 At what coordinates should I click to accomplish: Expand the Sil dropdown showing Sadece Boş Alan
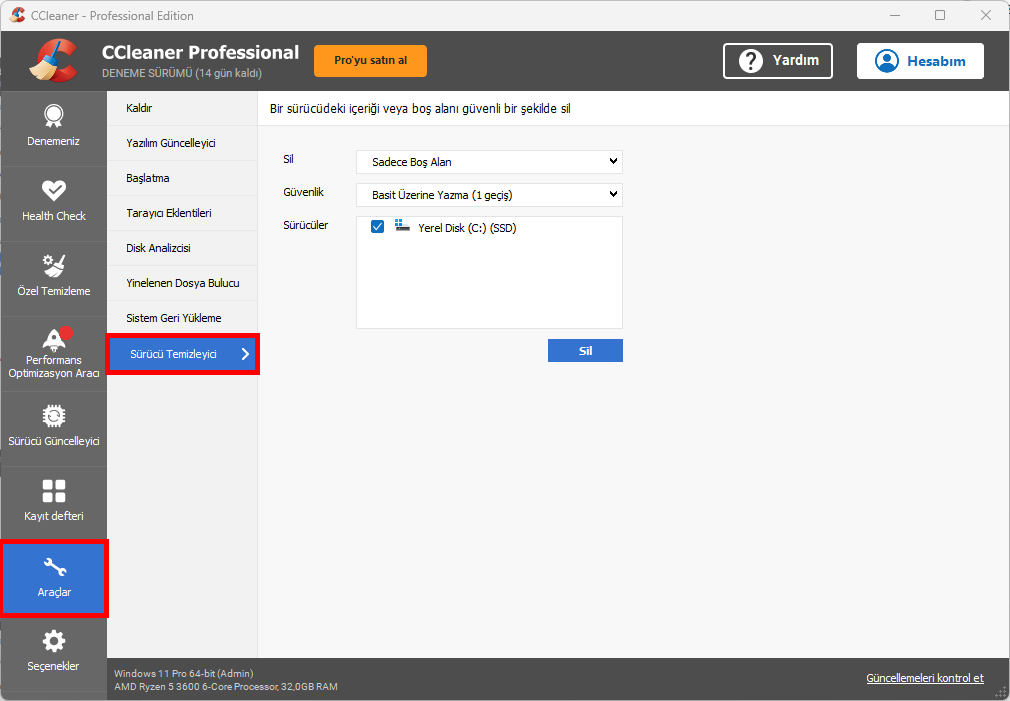pos(489,162)
